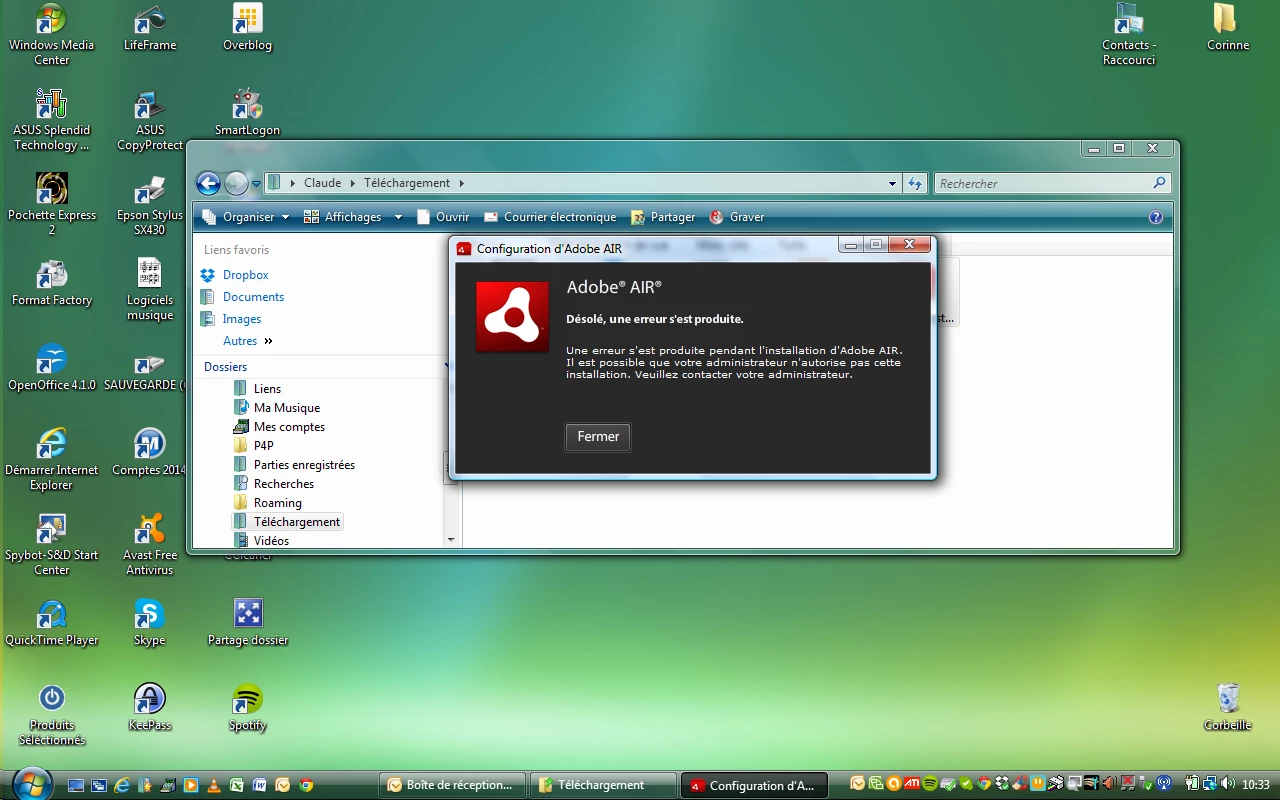Open Skype desktop icon
The height and width of the screenshot is (800, 1280).
pyautogui.click(x=149, y=624)
